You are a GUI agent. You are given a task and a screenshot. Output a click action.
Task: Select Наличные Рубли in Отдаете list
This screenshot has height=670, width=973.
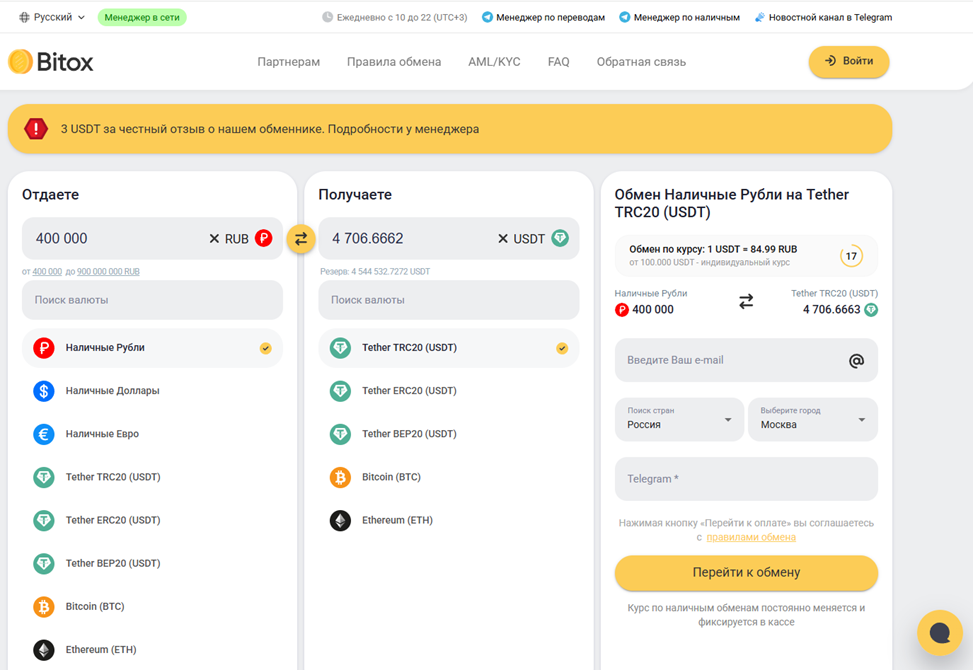[x=152, y=348]
